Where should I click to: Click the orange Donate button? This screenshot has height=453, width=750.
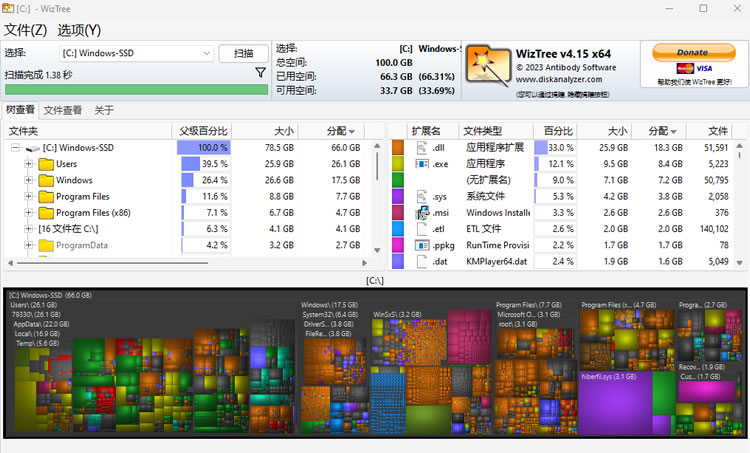tap(692, 52)
